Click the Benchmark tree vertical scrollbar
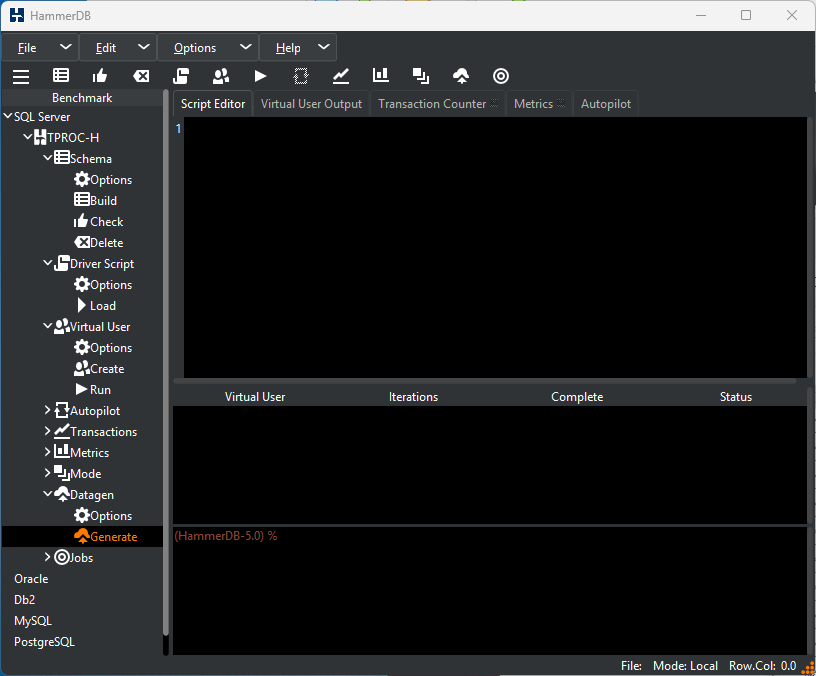The width and height of the screenshot is (816, 676). [x=166, y=364]
